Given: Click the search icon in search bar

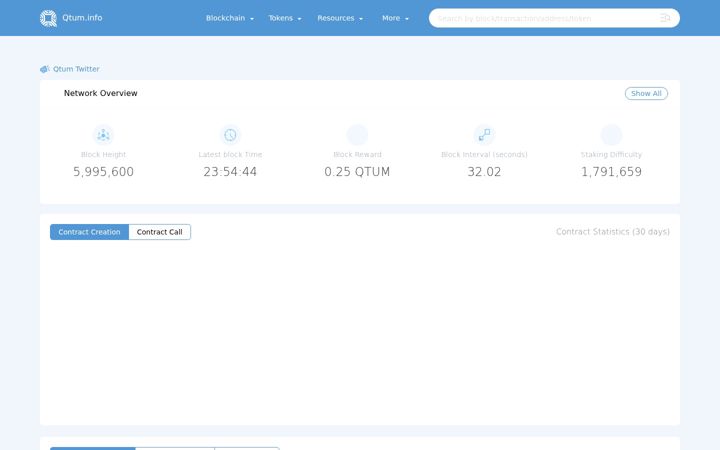Looking at the screenshot, I should [x=665, y=18].
